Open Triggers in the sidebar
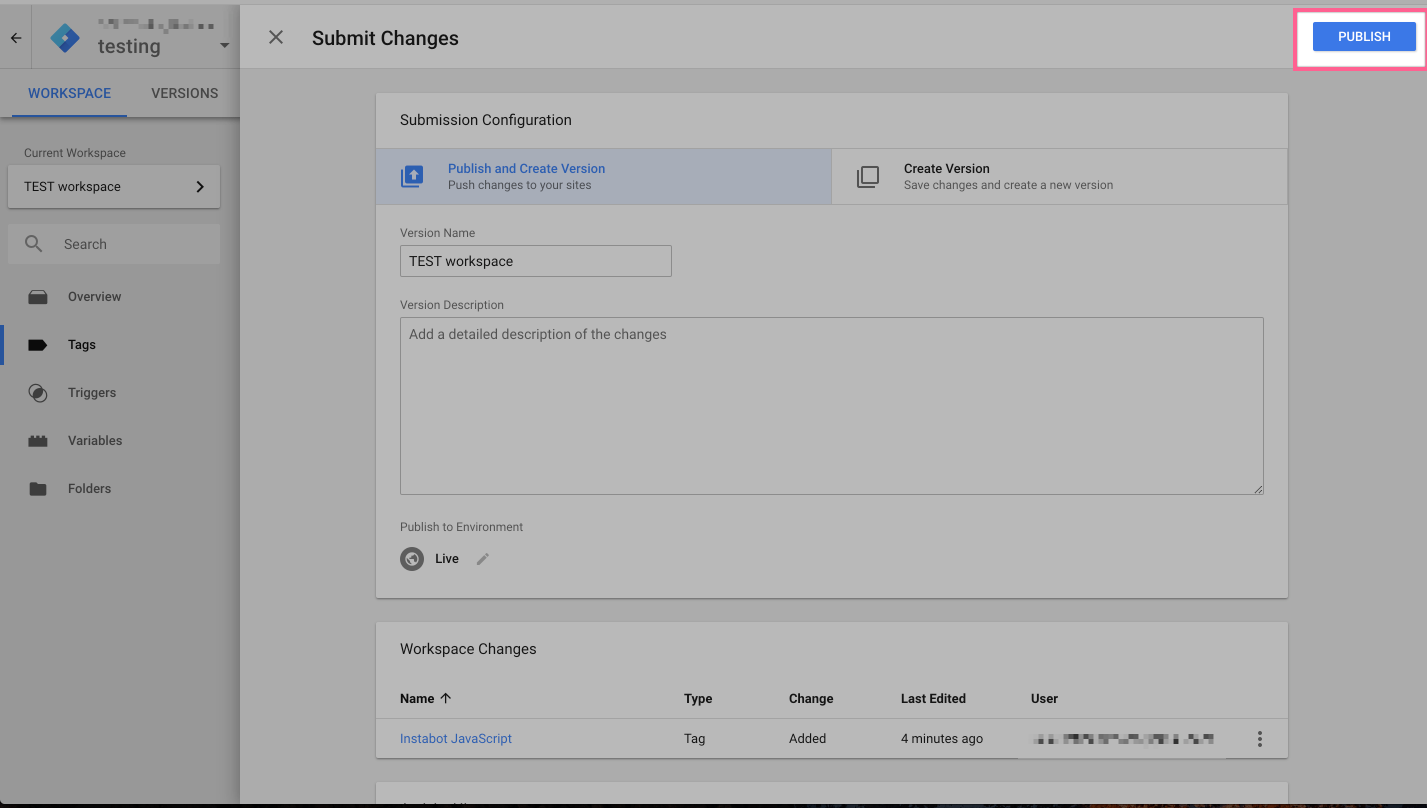The height and width of the screenshot is (808, 1427). (x=92, y=393)
